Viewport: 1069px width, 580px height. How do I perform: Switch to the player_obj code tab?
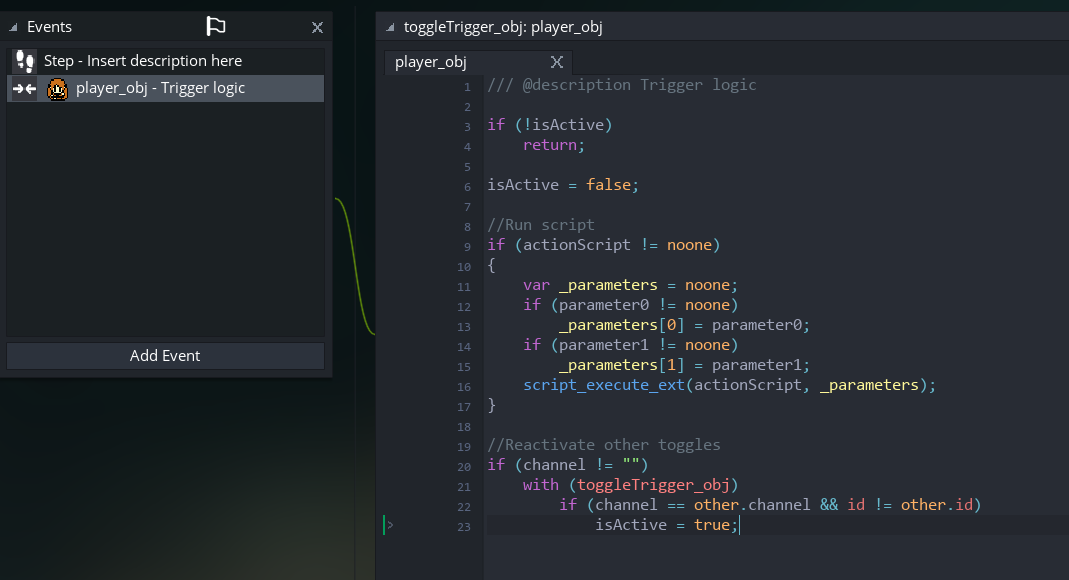pyautogui.click(x=431, y=62)
